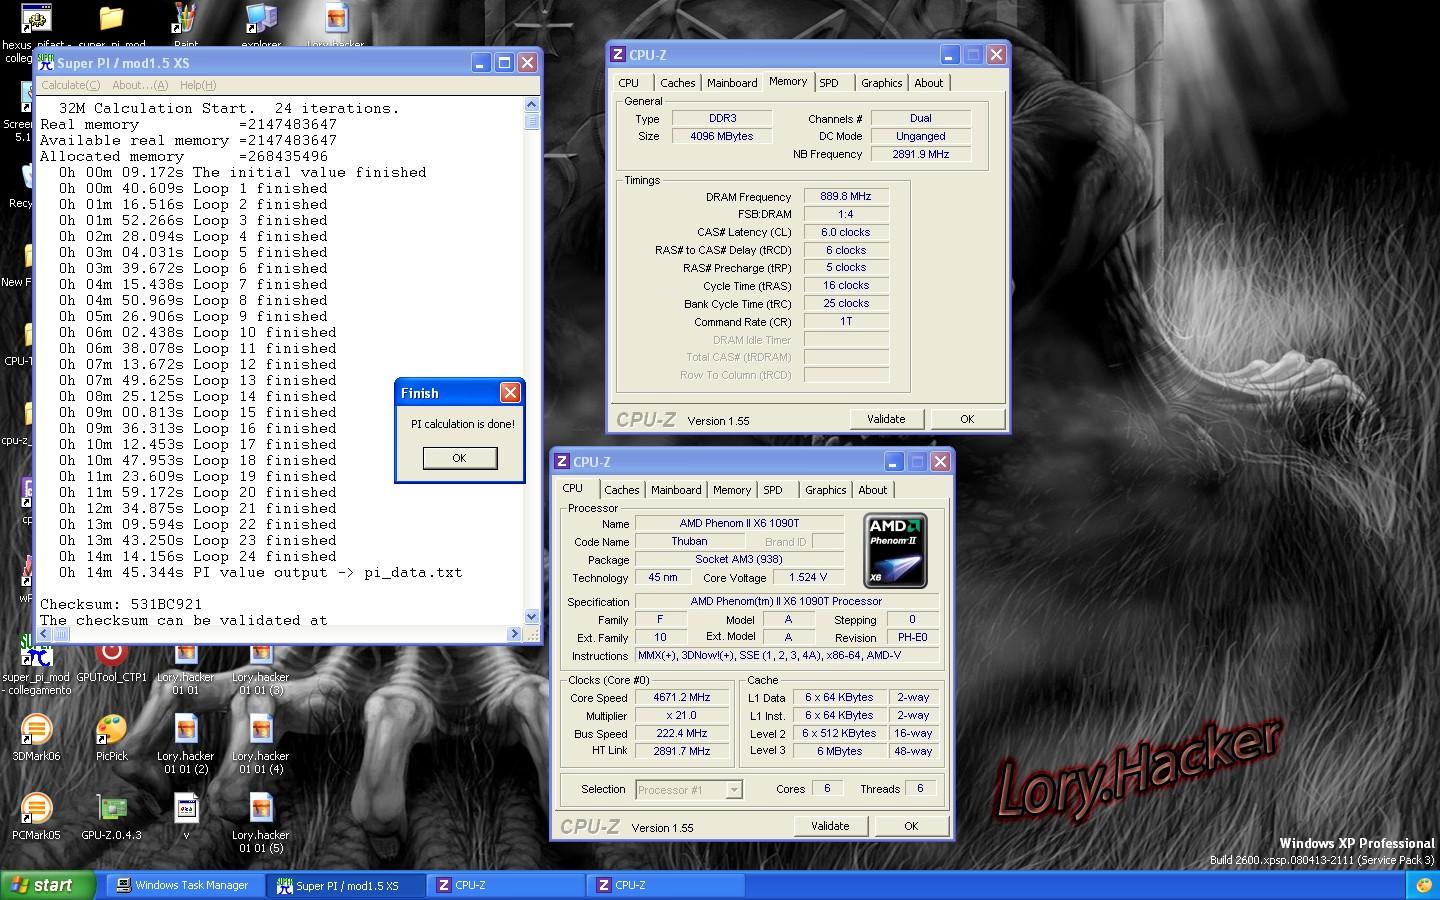The width and height of the screenshot is (1440, 900).
Task: Click Super PI horizontal scrollbar right arrow
Action: pyautogui.click(x=515, y=634)
